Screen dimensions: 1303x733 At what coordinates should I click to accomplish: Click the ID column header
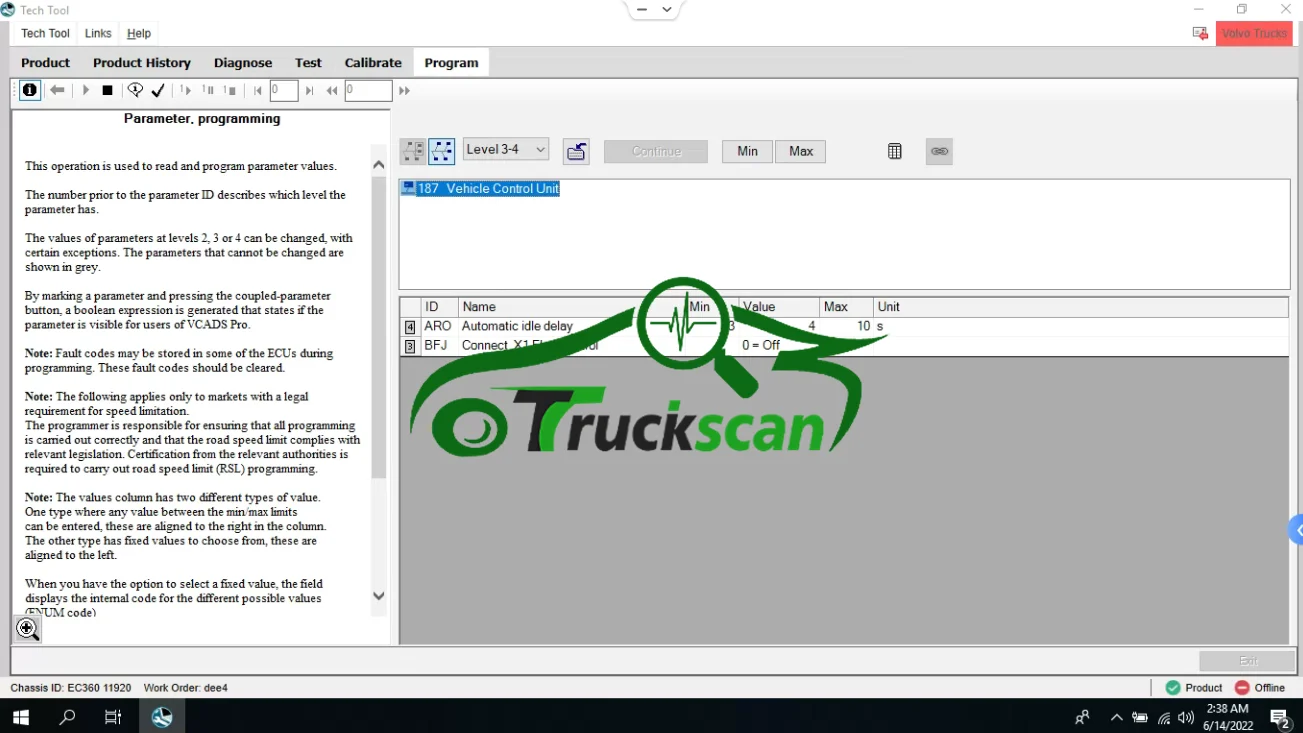point(439,307)
